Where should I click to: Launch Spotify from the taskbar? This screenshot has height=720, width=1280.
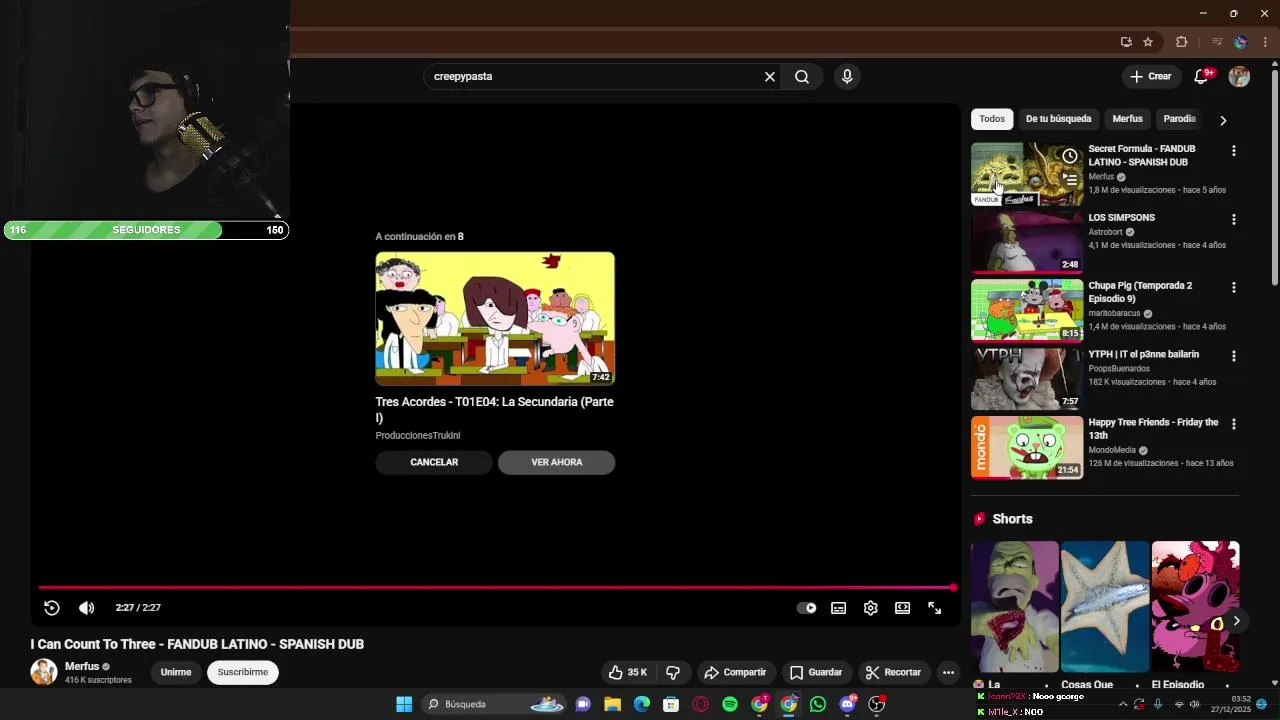730,704
